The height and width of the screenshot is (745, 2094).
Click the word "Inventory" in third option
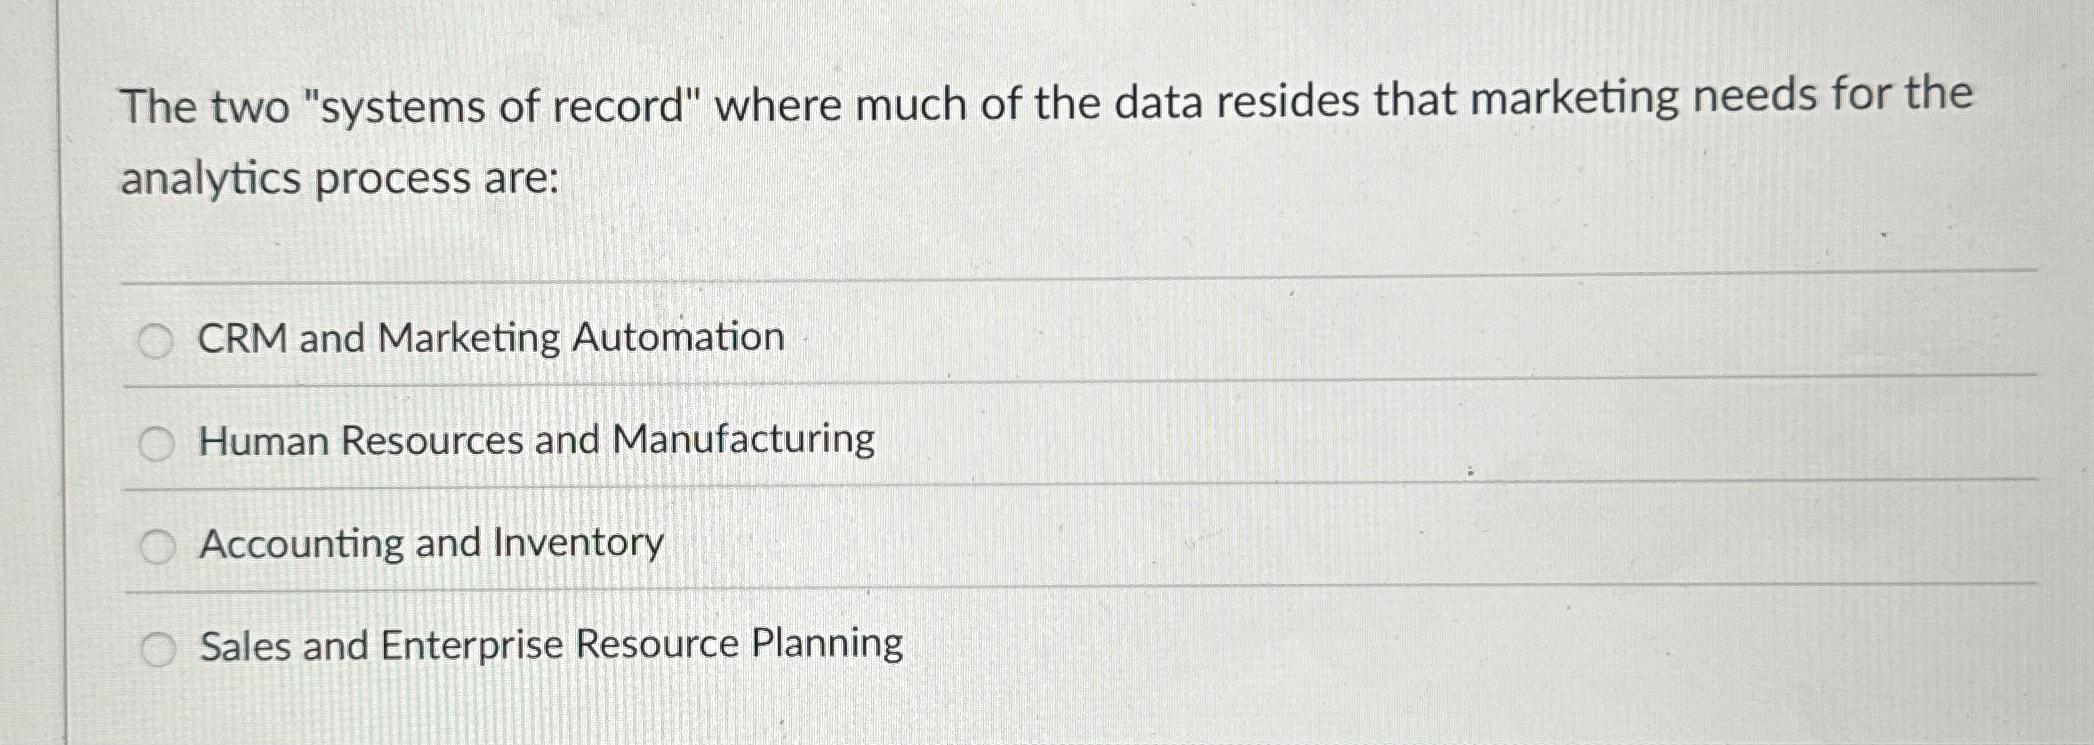tap(579, 544)
